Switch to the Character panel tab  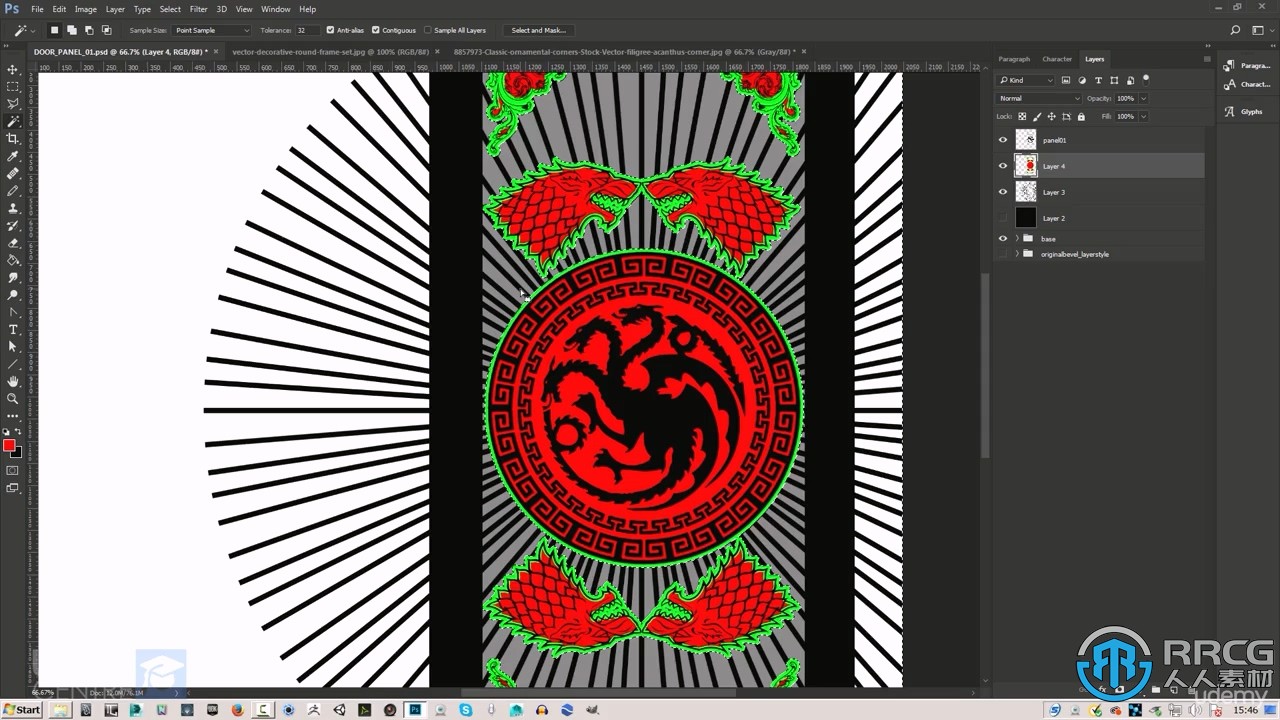tap(1057, 59)
